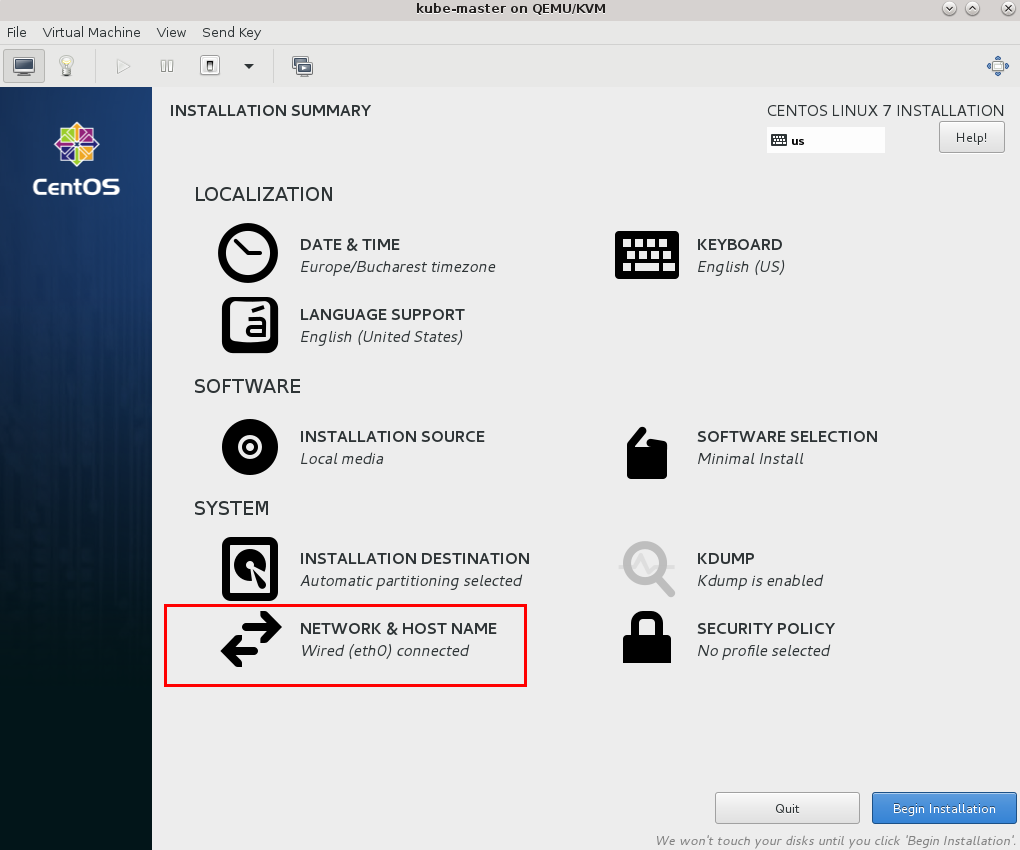Show the graphical console view

pos(25,66)
